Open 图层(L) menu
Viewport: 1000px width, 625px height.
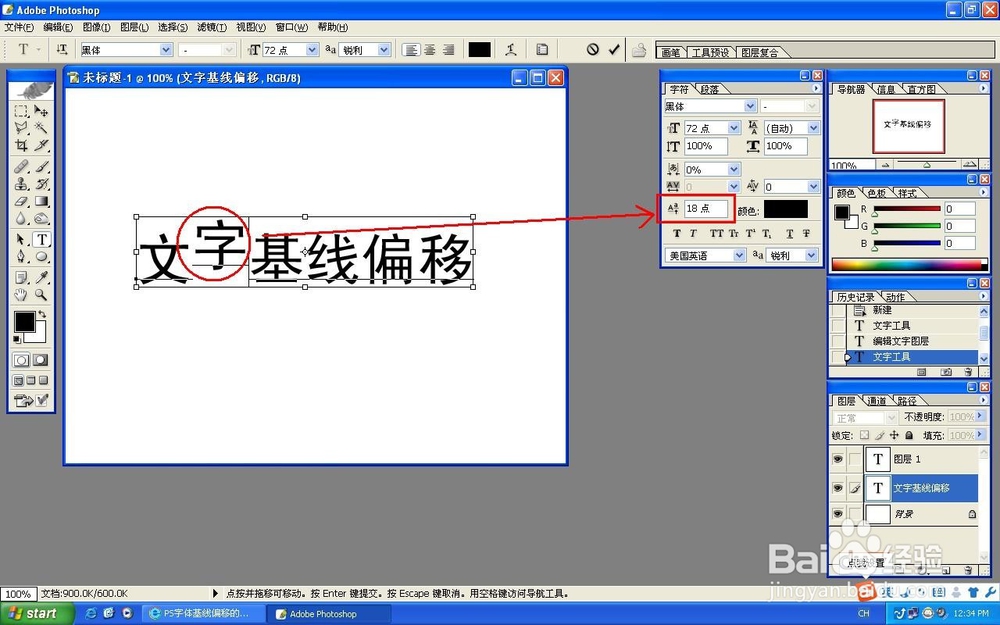click(135, 27)
